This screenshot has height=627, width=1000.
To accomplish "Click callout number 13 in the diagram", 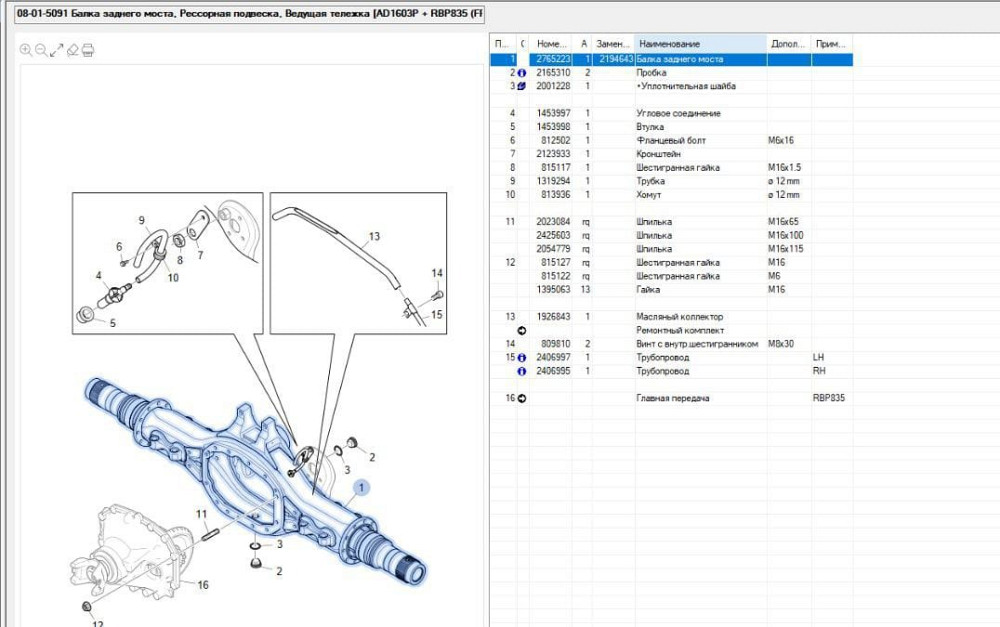I will pyautogui.click(x=374, y=238).
